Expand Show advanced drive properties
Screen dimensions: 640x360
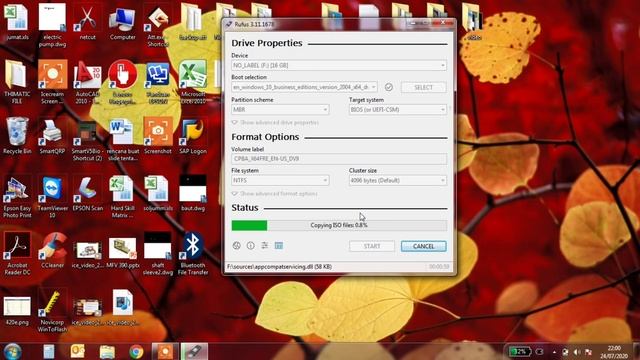(275, 122)
